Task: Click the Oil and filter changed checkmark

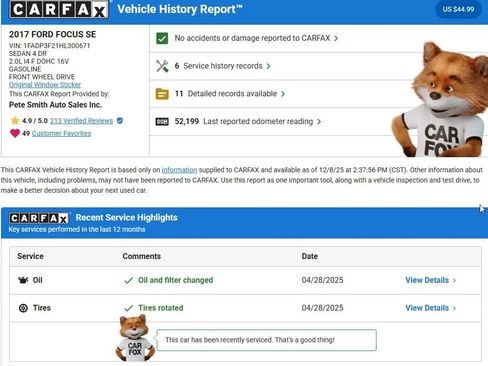Action: tap(128, 281)
